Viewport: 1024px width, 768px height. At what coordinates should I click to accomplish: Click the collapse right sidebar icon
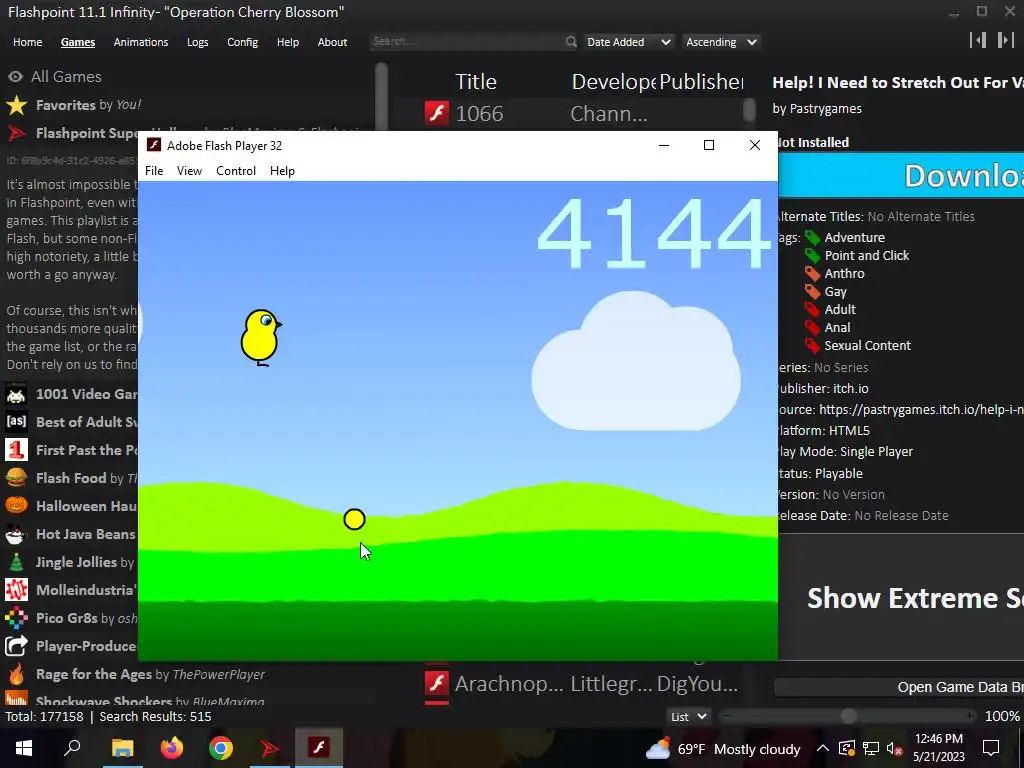(x=1006, y=40)
